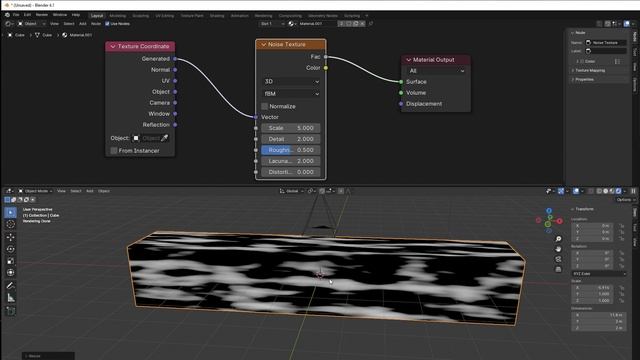The width and height of the screenshot is (640, 360).
Task: Click the Detail slider in Noise Texture
Action: 291,139
